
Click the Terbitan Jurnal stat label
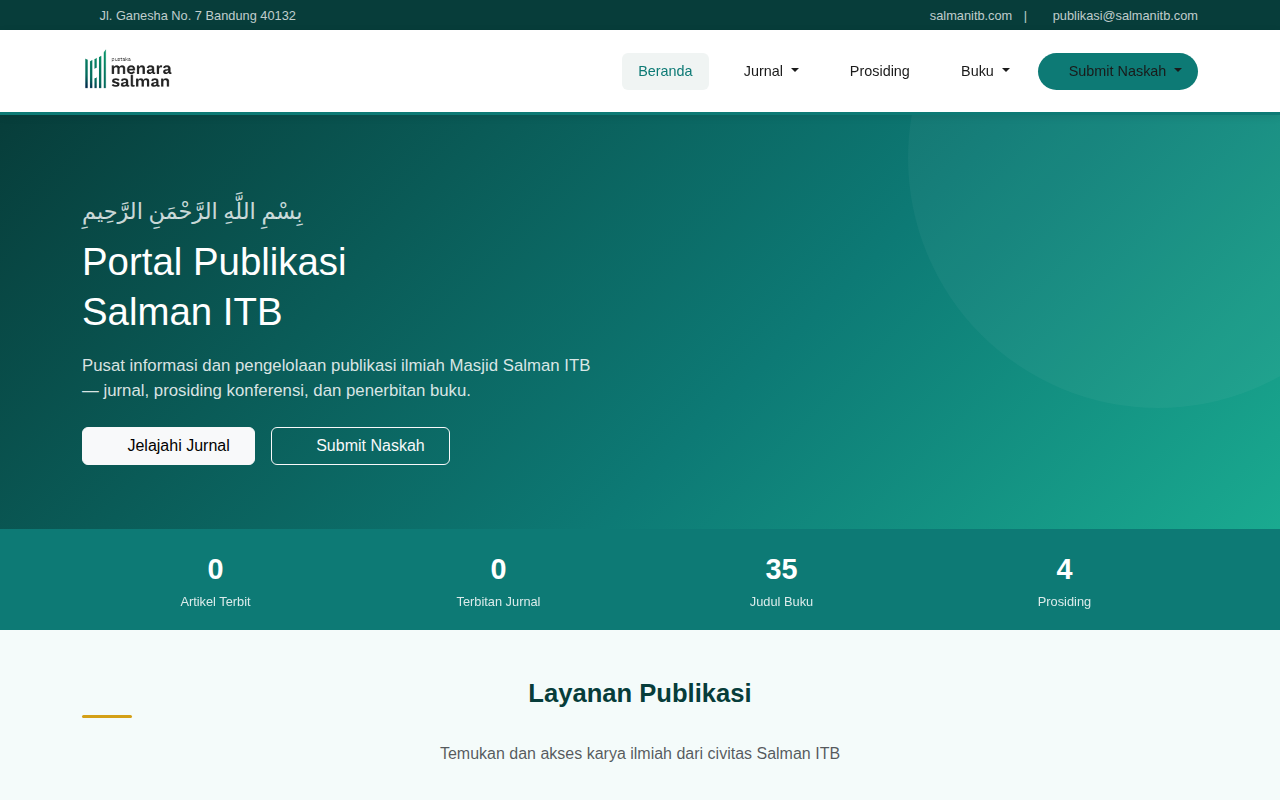498,602
